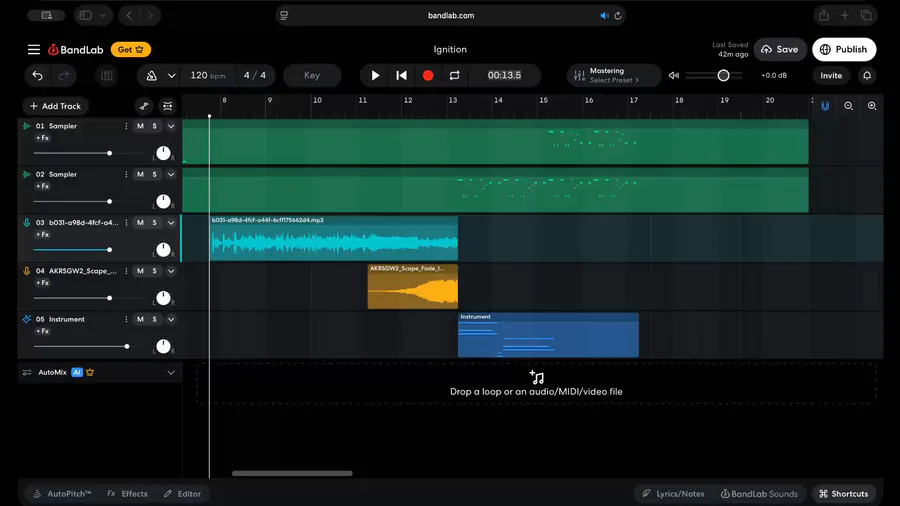
Task: Zoom out the timeline
Action: 848,106
